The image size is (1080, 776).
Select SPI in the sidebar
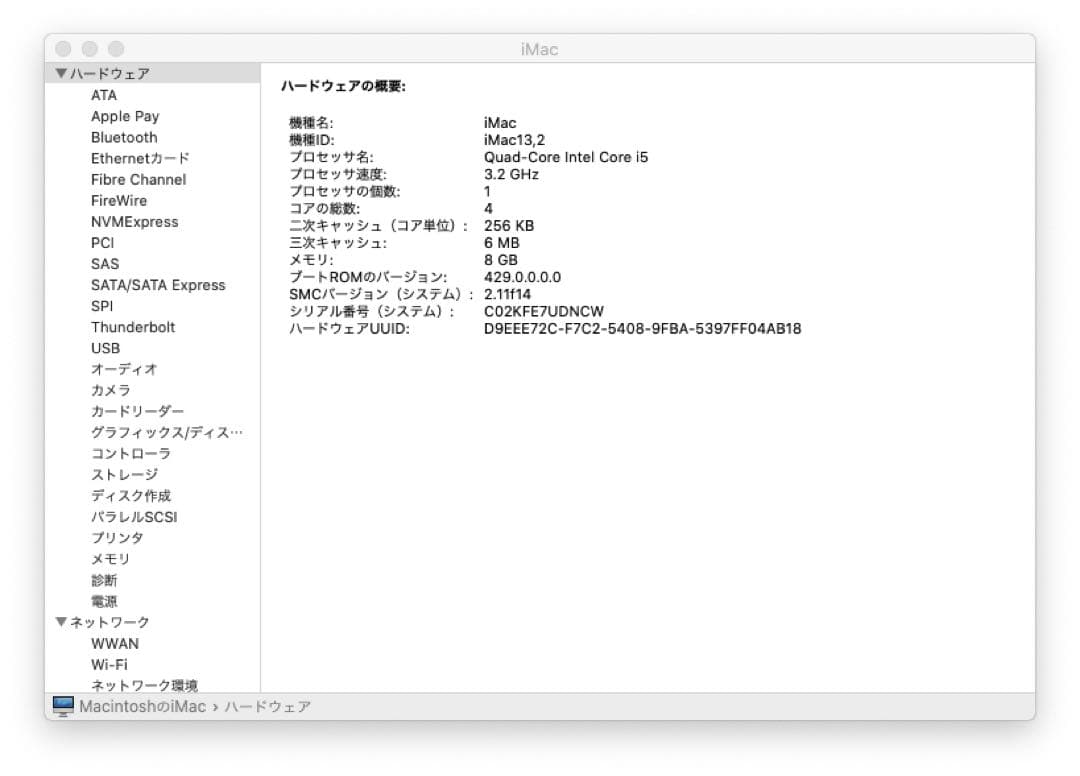(x=102, y=306)
